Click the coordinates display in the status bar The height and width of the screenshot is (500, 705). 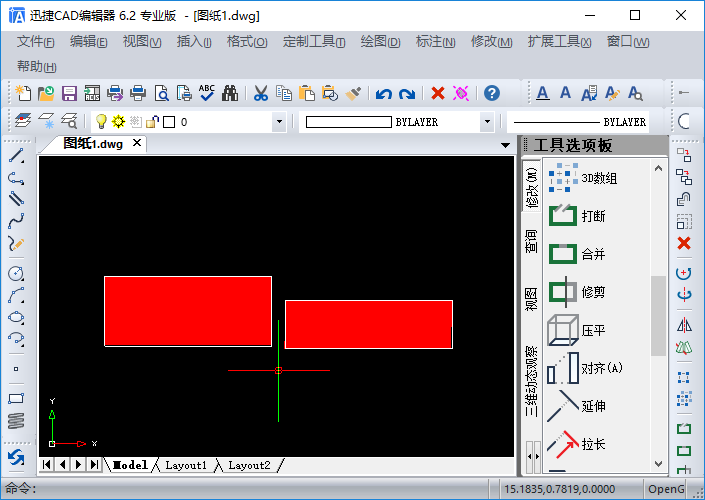tap(559, 489)
